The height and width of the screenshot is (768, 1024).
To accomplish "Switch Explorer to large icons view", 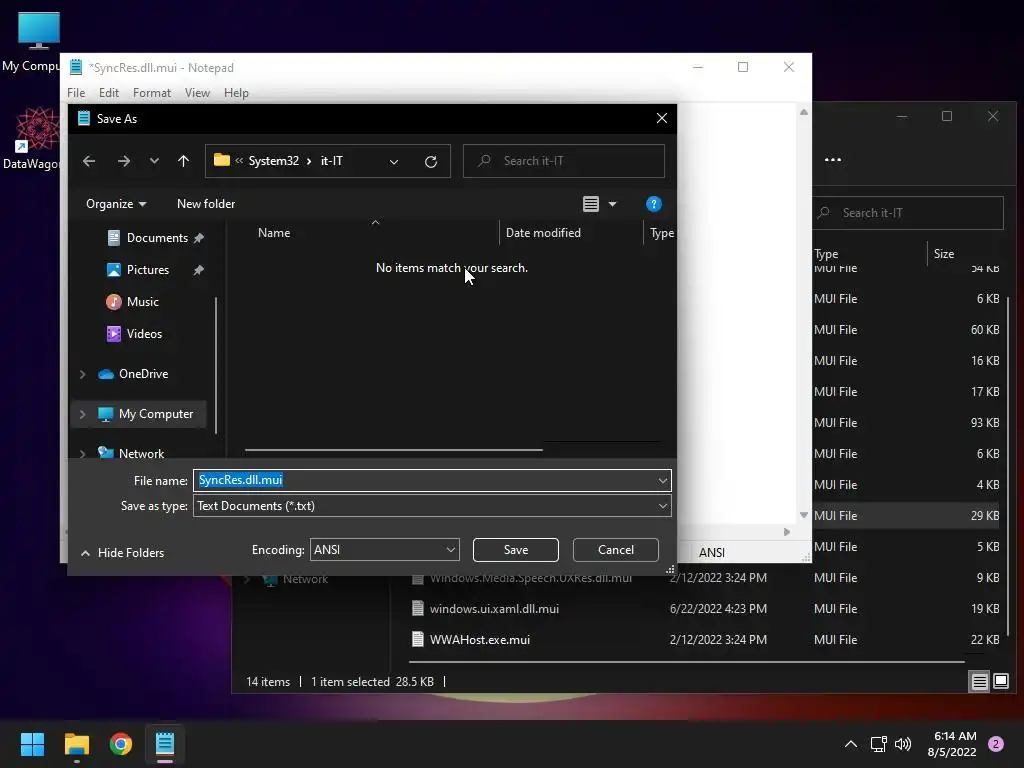I will (1001, 682).
